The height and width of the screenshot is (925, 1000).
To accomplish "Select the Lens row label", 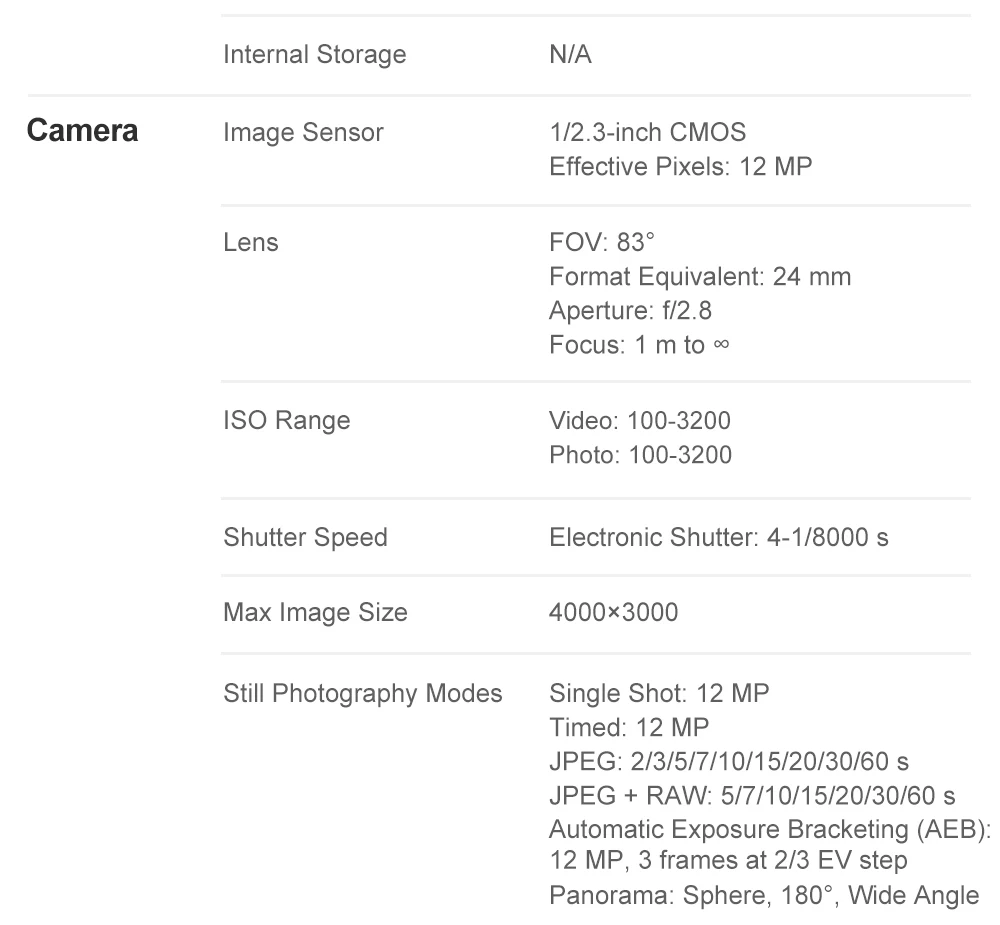I will point(251,243).
